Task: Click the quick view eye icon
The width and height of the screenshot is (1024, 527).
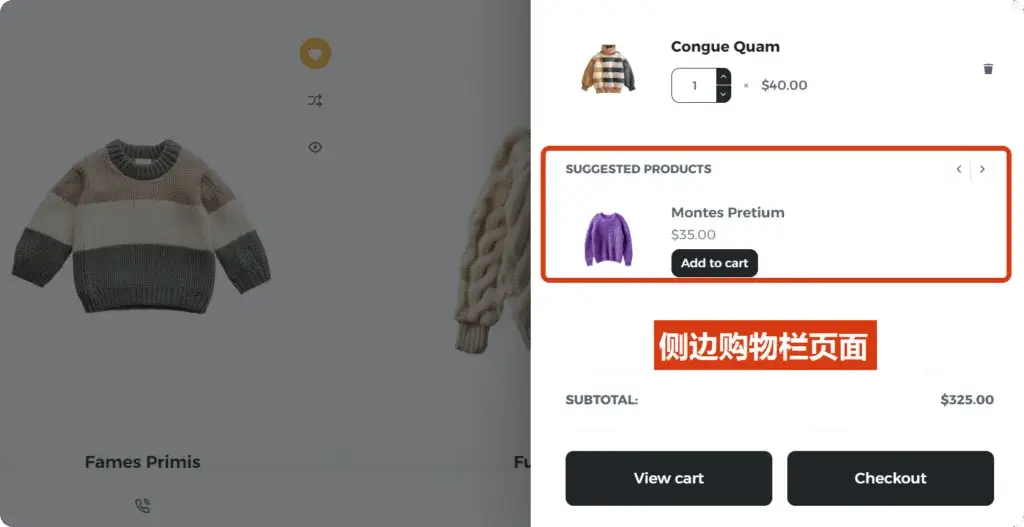Action: click(x=315, y=147)
